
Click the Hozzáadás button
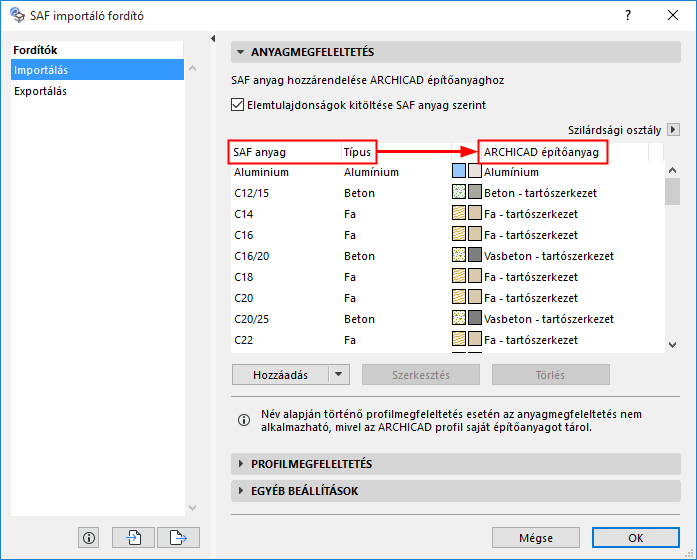coord(280,375)
